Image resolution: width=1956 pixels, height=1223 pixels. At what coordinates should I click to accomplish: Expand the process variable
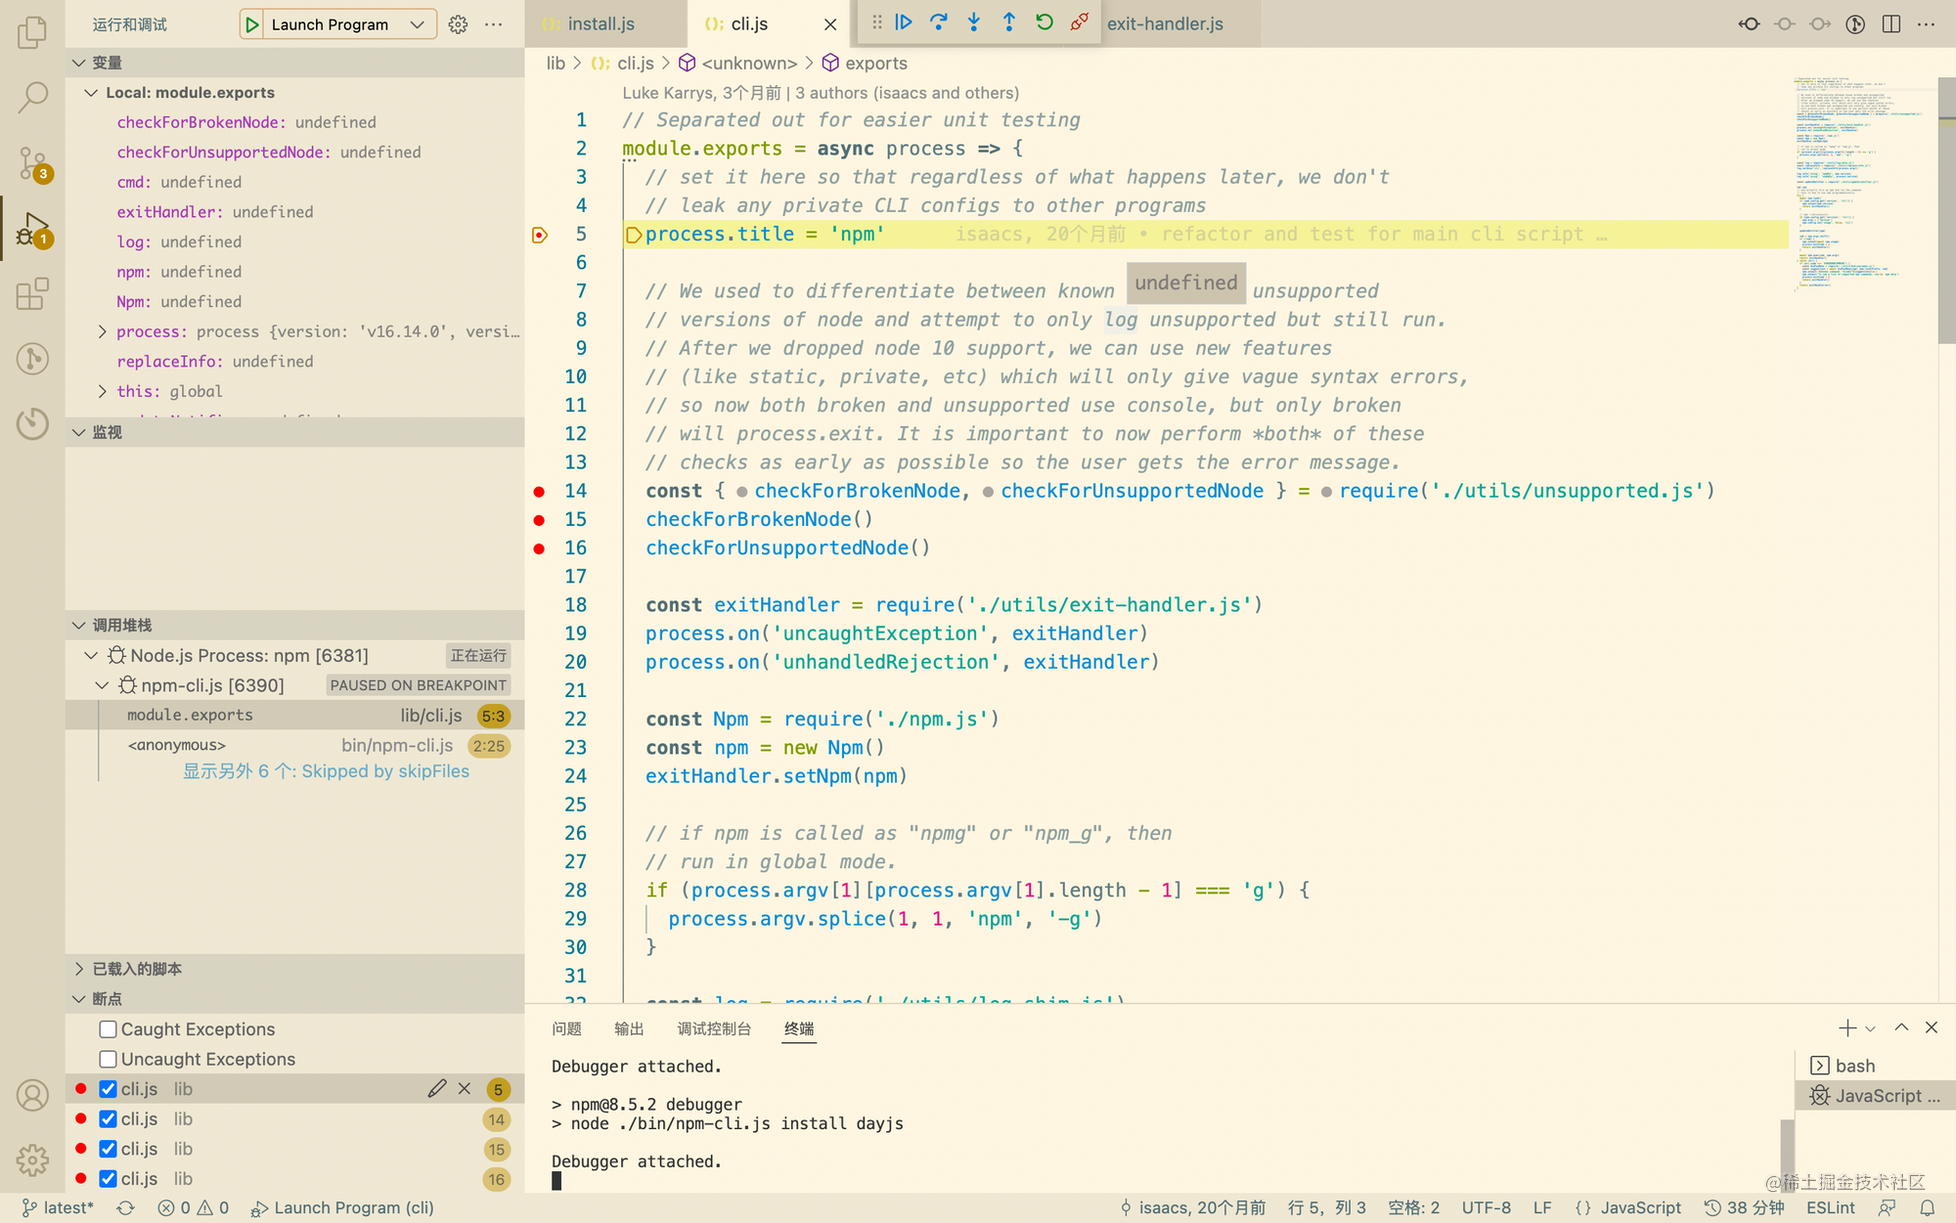(102, 332)
